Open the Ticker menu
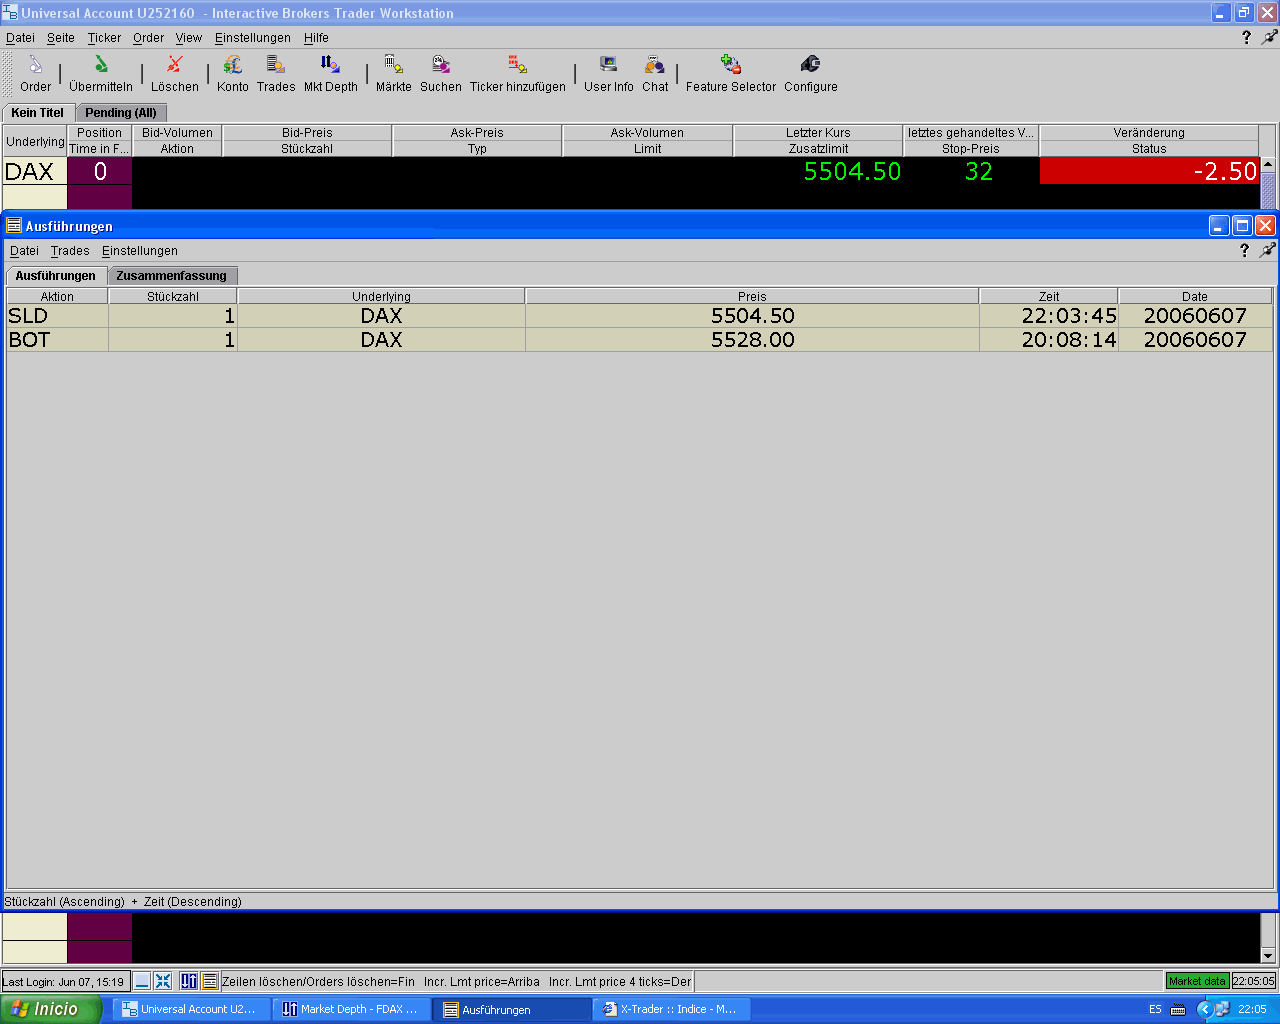 tap(104, 38)
